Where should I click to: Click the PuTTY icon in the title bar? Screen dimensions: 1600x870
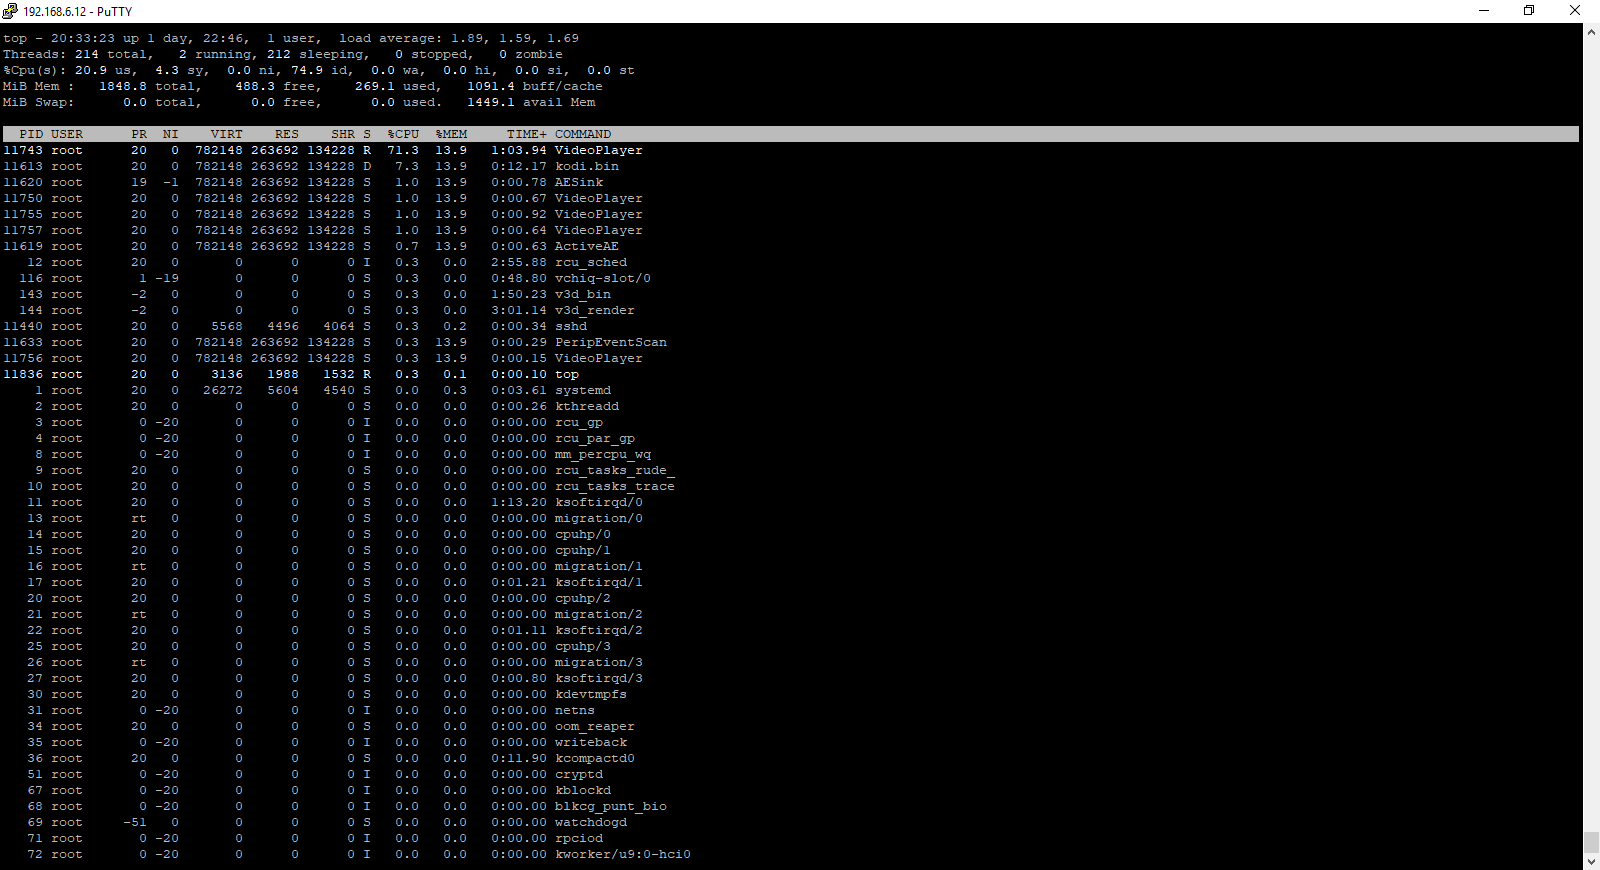click(10, 11)
